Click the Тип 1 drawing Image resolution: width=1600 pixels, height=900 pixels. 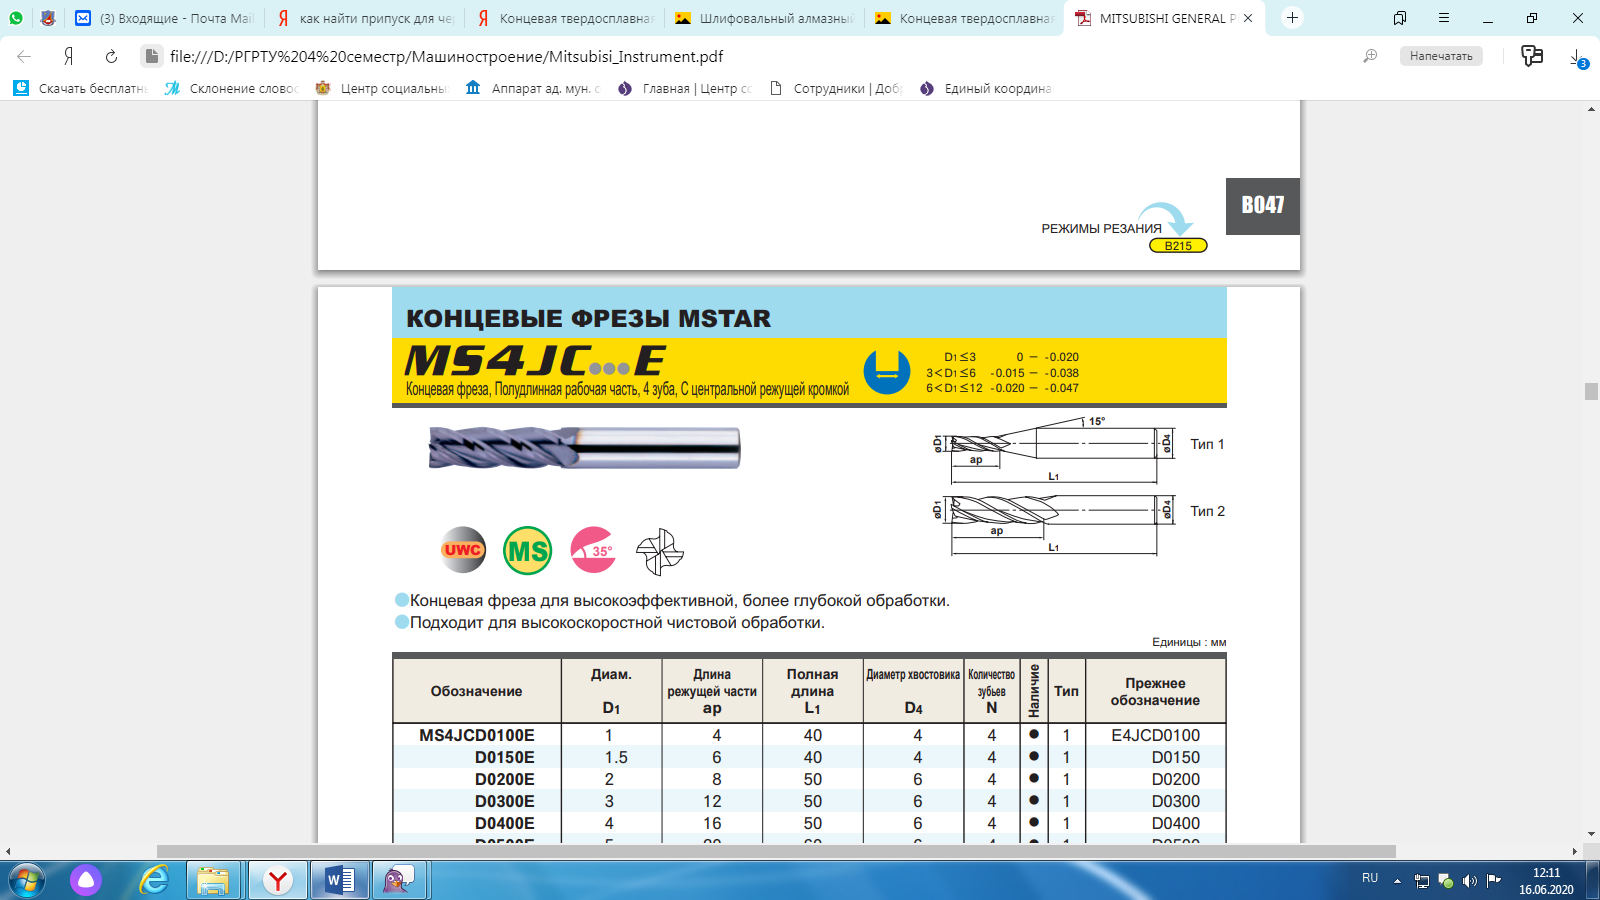click(x=1055, y=448)
